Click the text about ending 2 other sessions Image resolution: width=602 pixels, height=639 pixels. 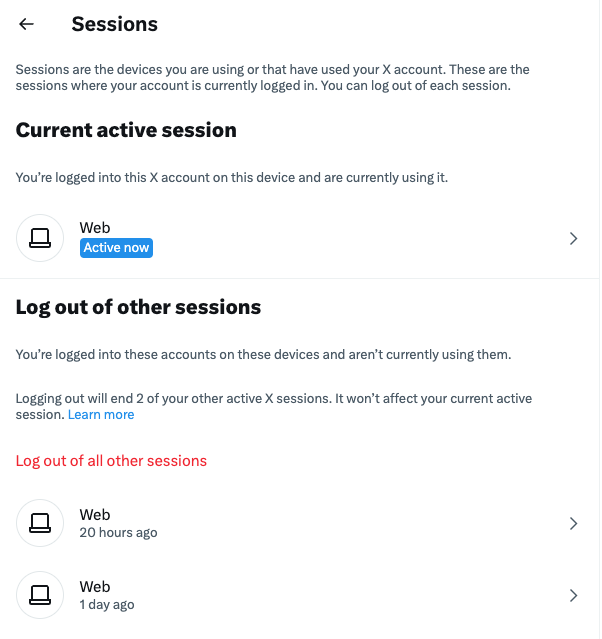pyautogui.click(x=273, y=399)
